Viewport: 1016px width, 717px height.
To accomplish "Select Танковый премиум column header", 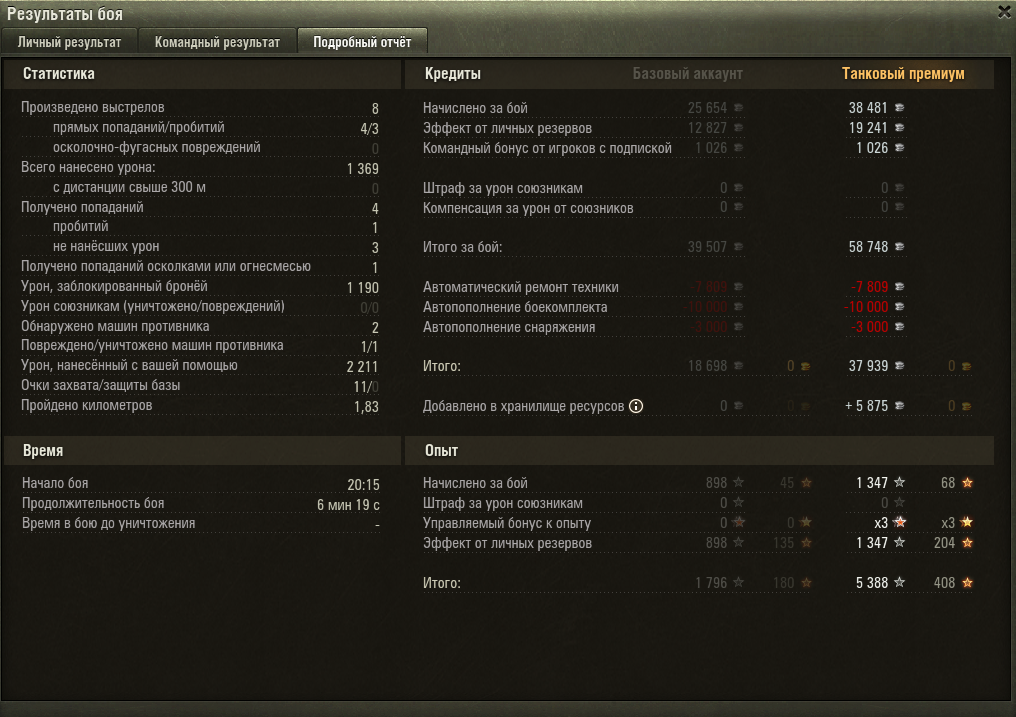I will point(903,74).
